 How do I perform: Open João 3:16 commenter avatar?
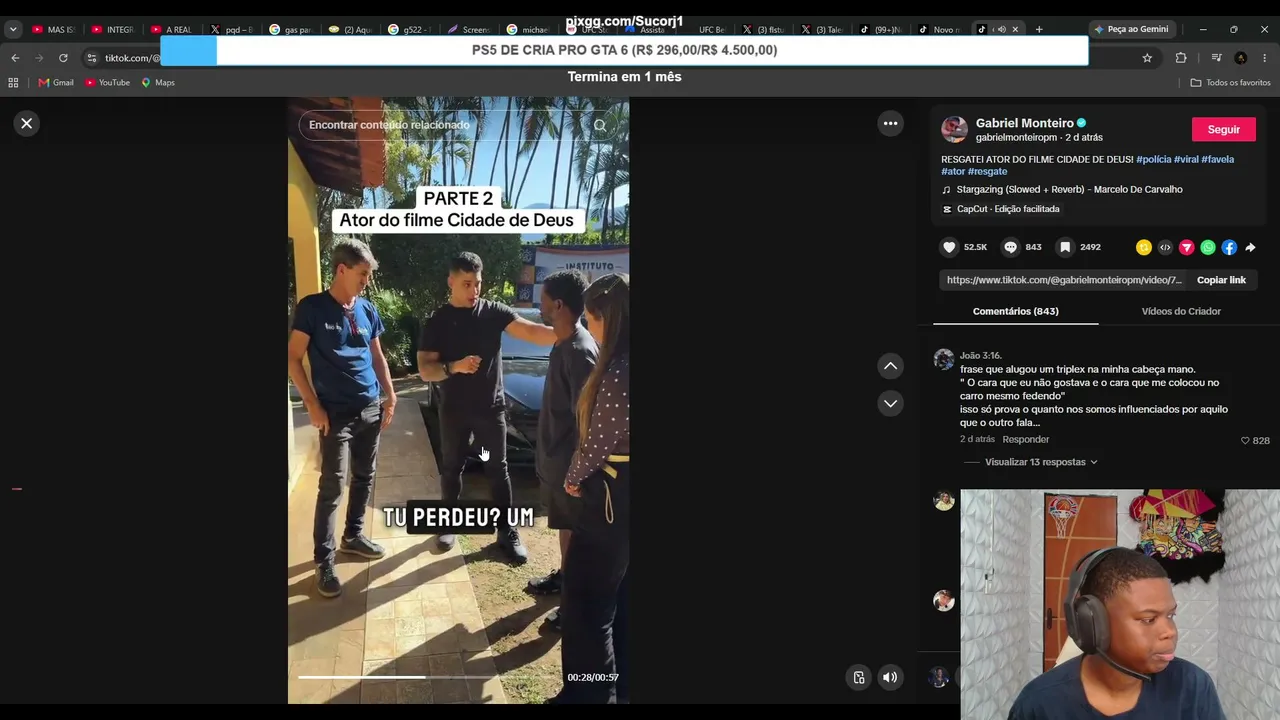(944, 360)
